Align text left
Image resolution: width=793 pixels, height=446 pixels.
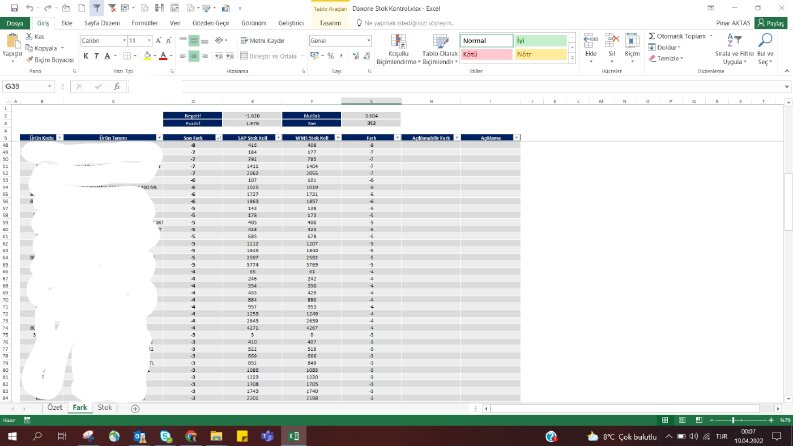point(183,56)
